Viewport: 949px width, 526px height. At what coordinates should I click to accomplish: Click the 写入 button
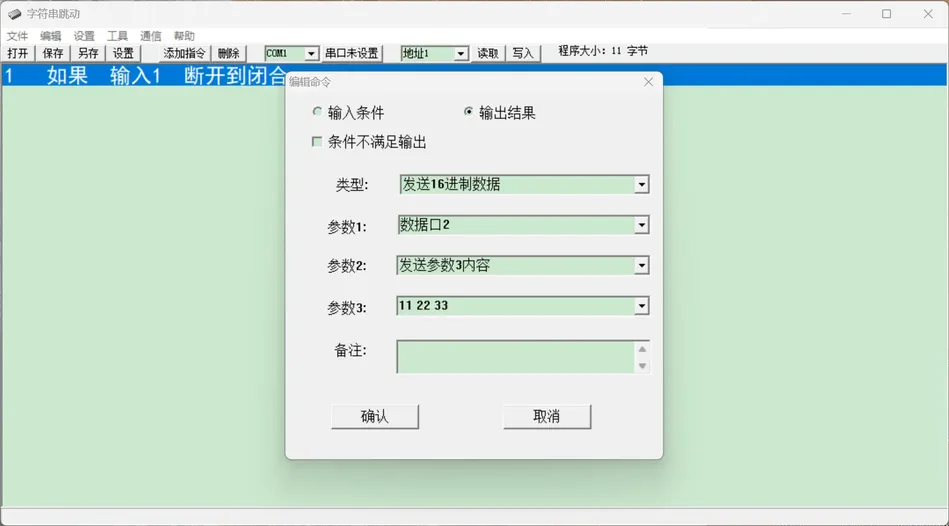[x=523, y=53]
